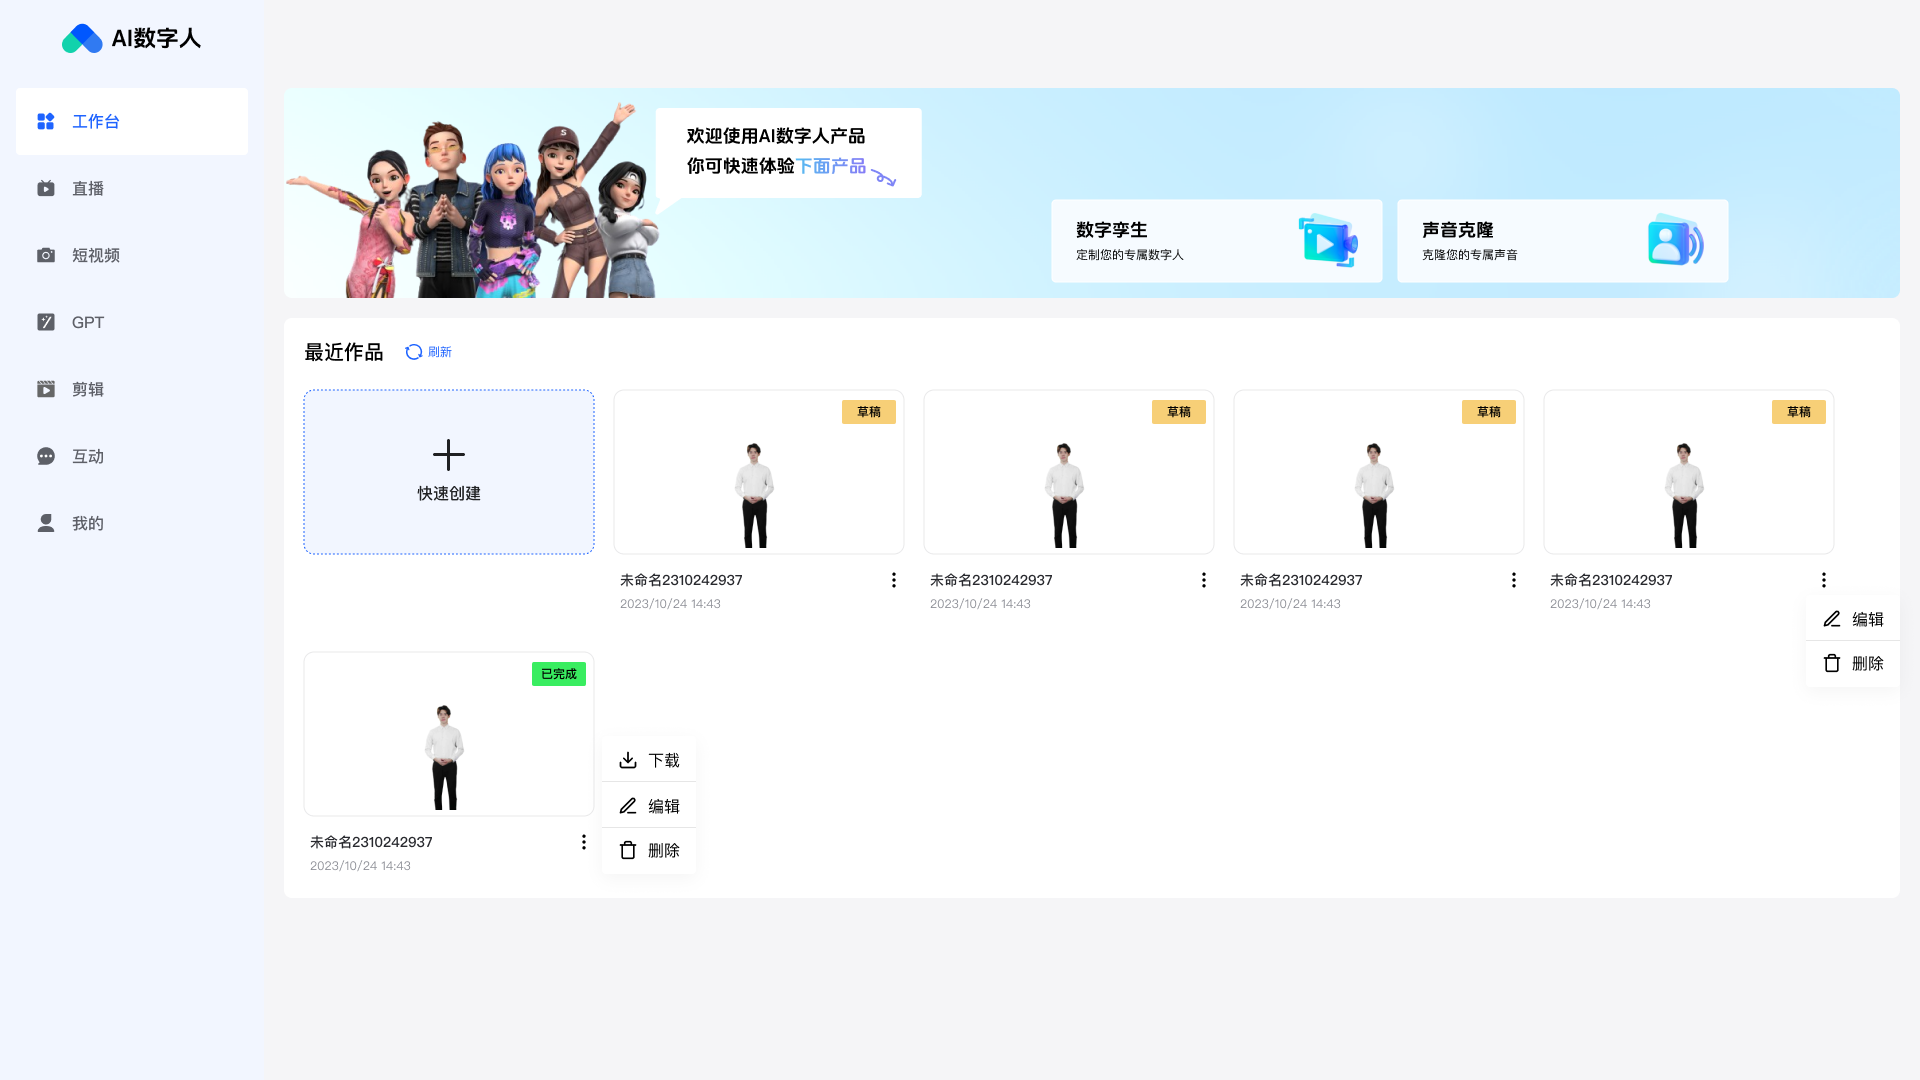Choose 编辑 in the fourth draft menu

point(1853,620)
